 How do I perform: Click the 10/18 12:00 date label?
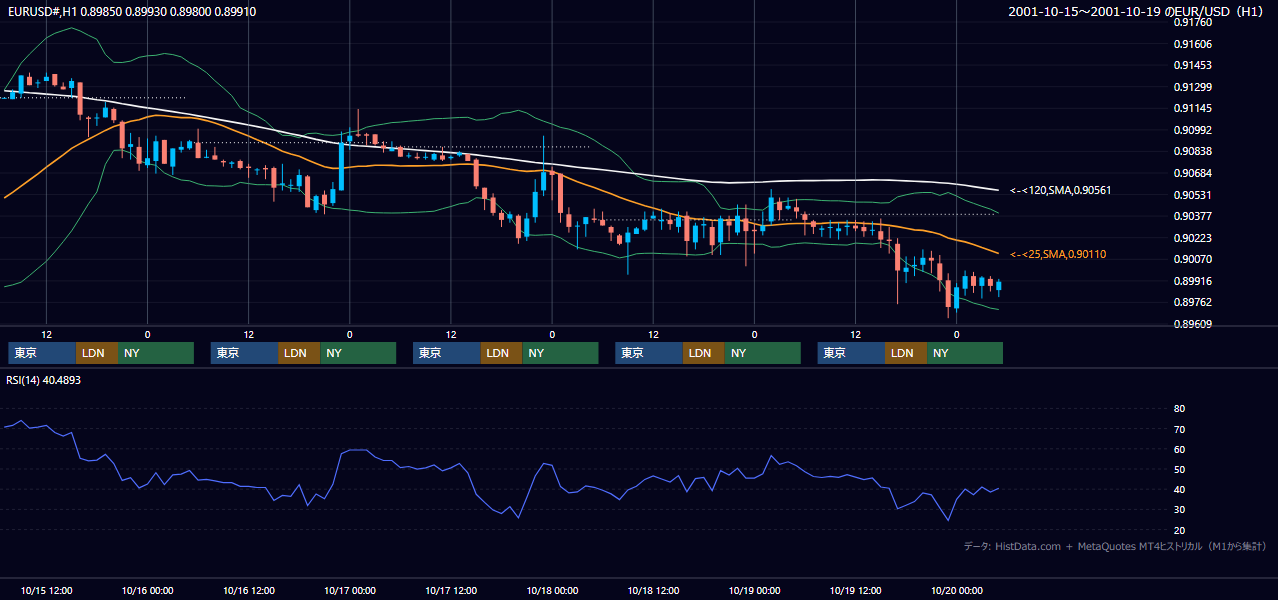(x=653, y=590)
